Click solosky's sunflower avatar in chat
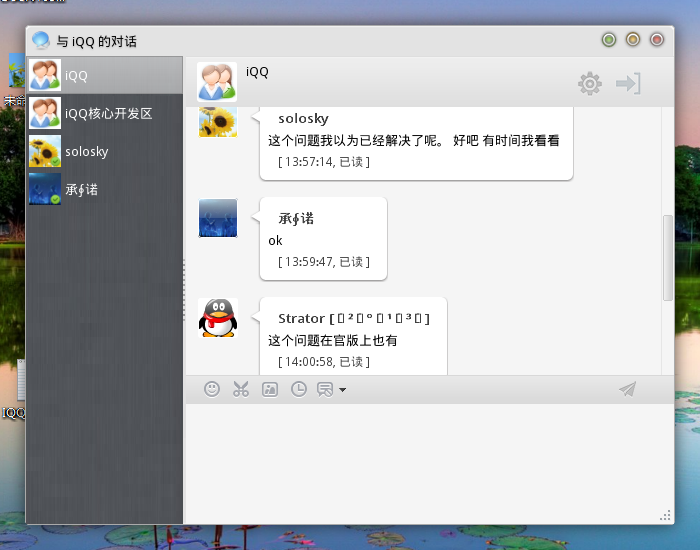The image size is (700, 550). tap(218, 121)
